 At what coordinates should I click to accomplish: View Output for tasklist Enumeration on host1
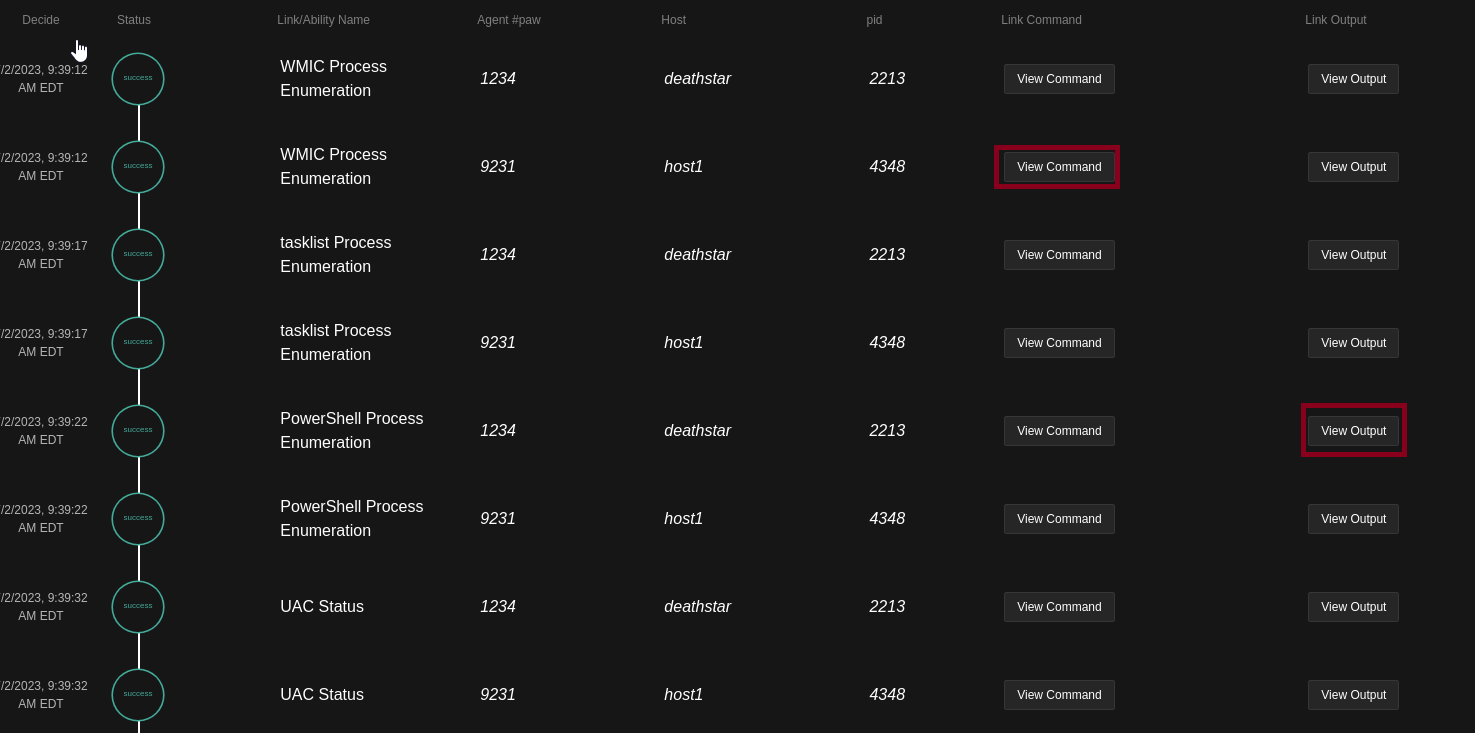1353,343
